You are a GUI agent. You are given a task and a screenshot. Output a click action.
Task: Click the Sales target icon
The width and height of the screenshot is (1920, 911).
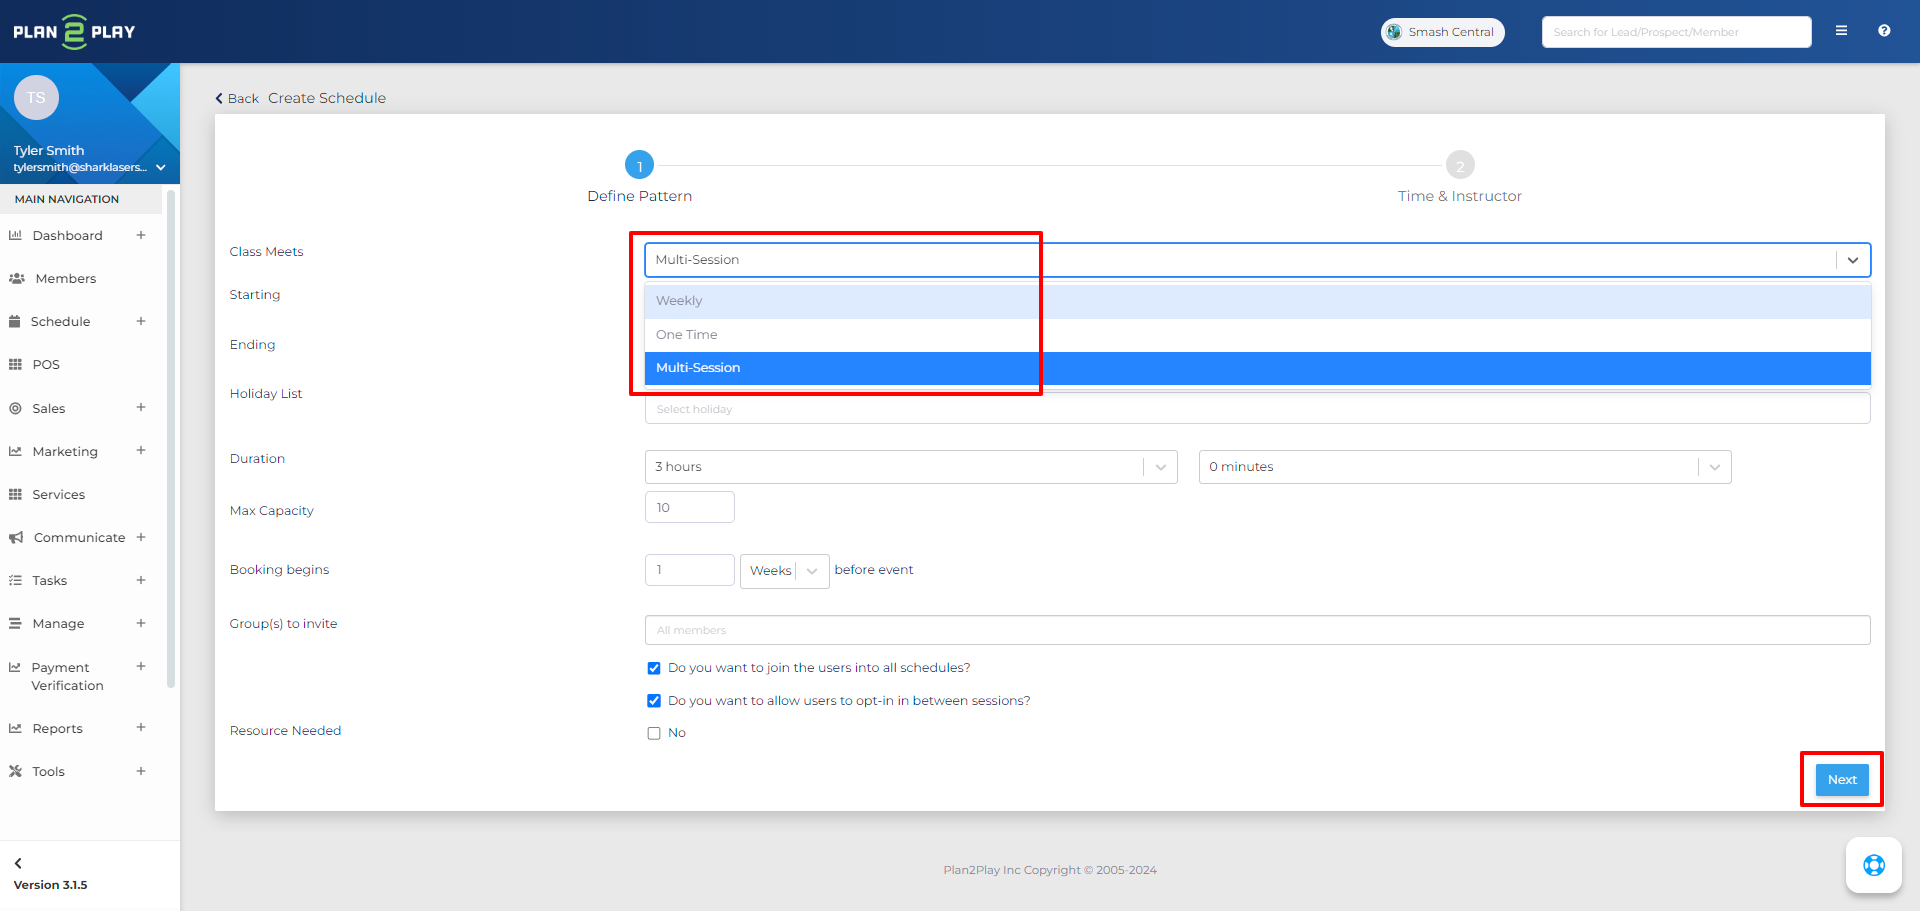click(15, 408)
